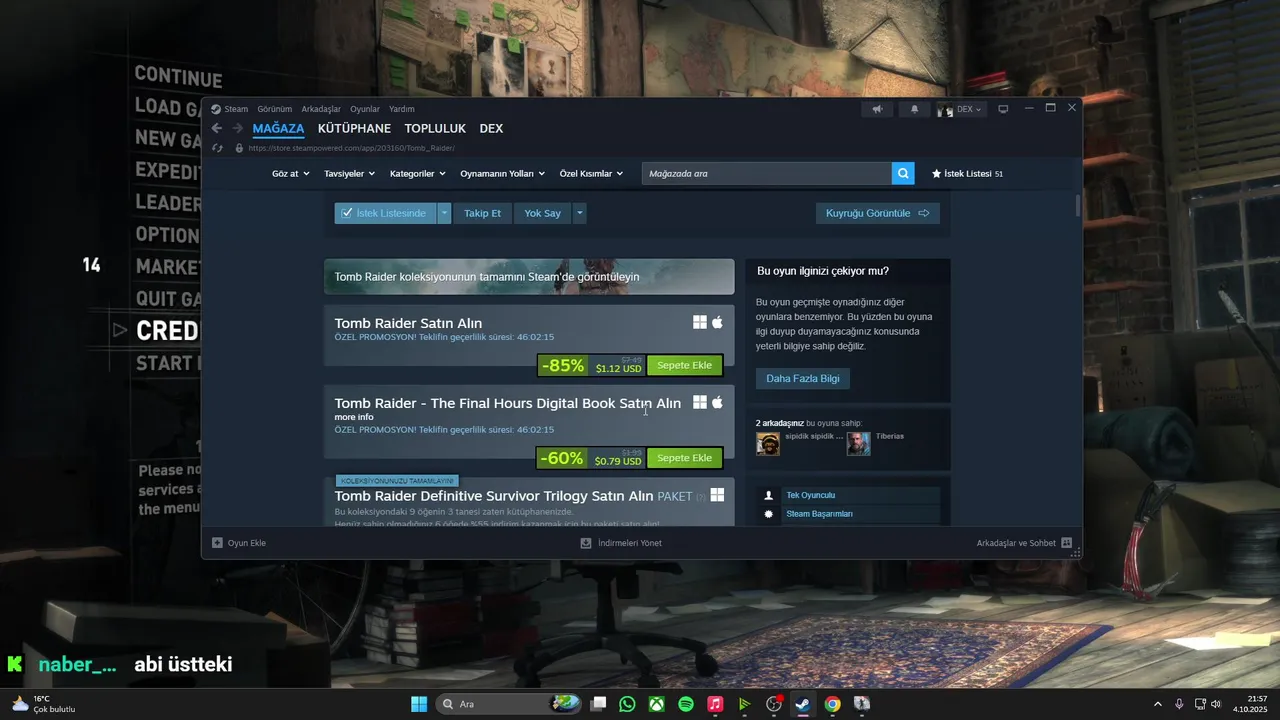Click the single player person icon
This screenshot has height=720, width=1280.
768,495
